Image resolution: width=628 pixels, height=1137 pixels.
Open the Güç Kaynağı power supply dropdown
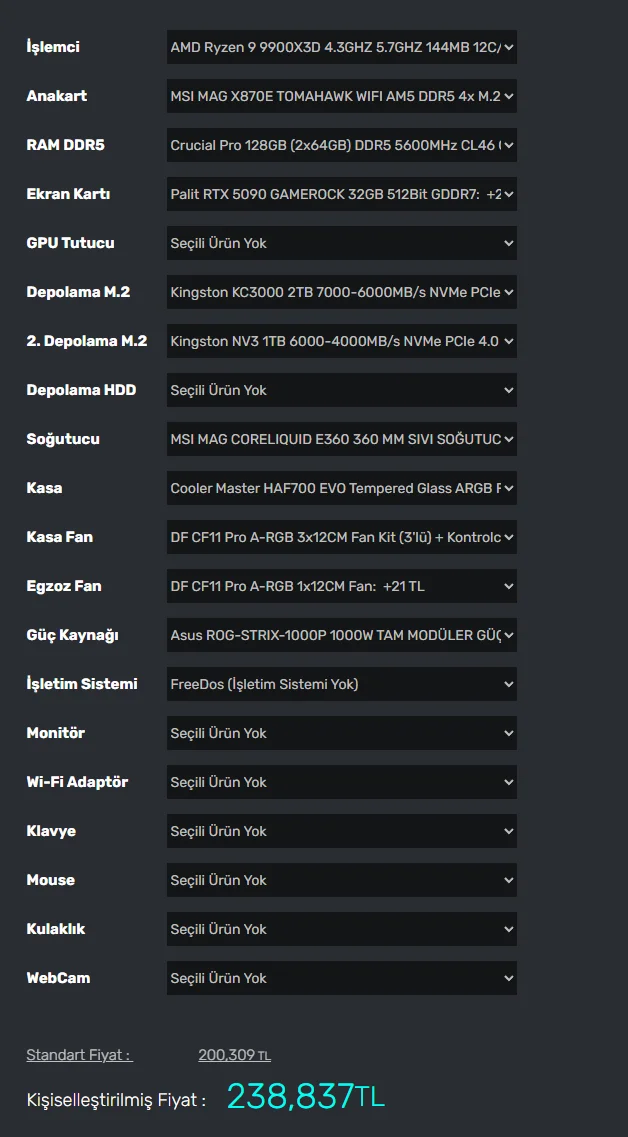[x=341, y=635]
